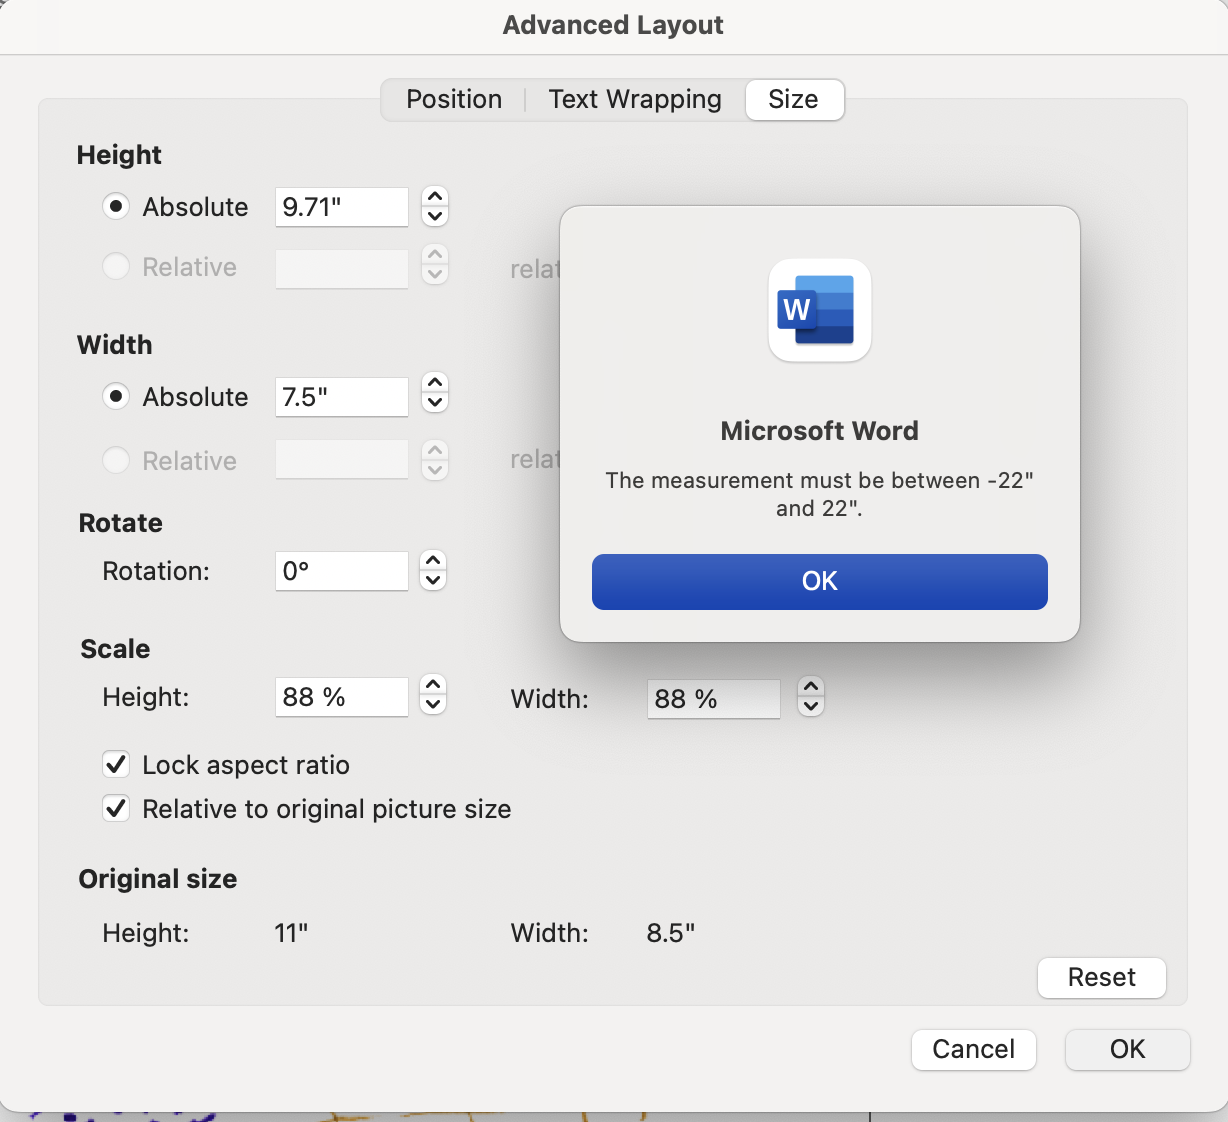Toggle Relative to original picture size checkbox
Viewport: 1228px width, 1122px height.
point(116,808)
